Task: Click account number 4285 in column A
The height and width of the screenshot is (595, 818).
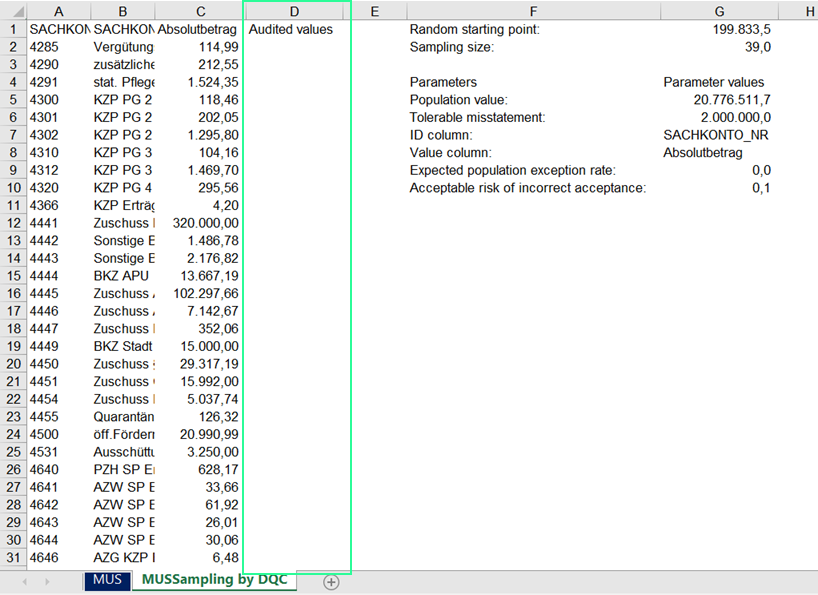Action: click(57, 47)
